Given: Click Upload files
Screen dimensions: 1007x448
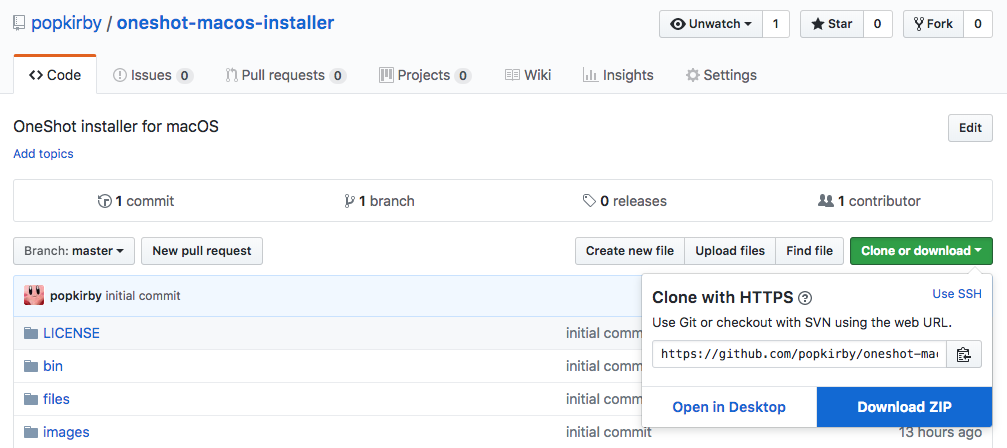Looking at the screenshot, I should coord(730,251).
